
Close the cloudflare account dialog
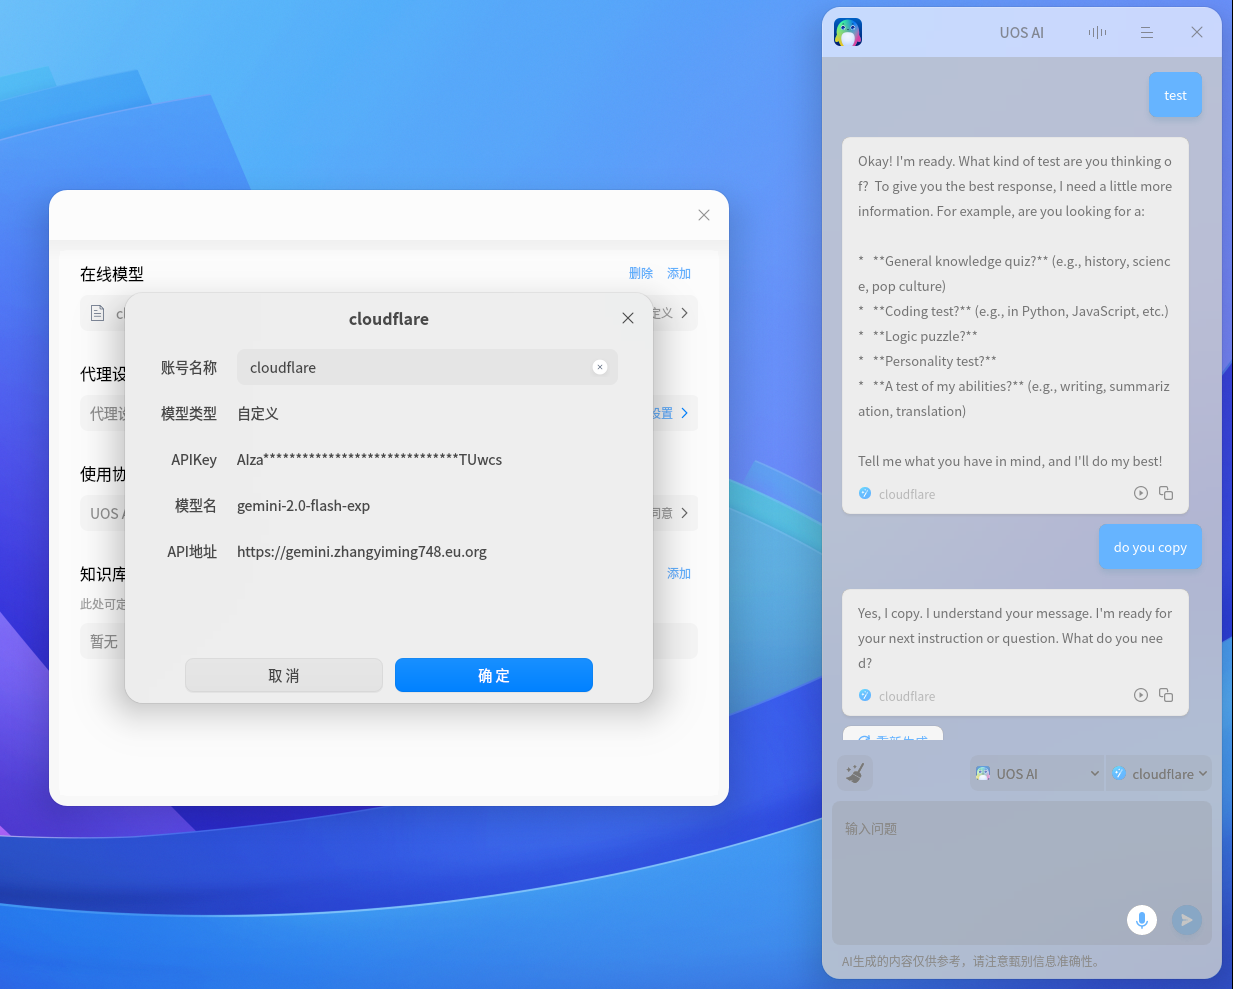pos(628,318)
